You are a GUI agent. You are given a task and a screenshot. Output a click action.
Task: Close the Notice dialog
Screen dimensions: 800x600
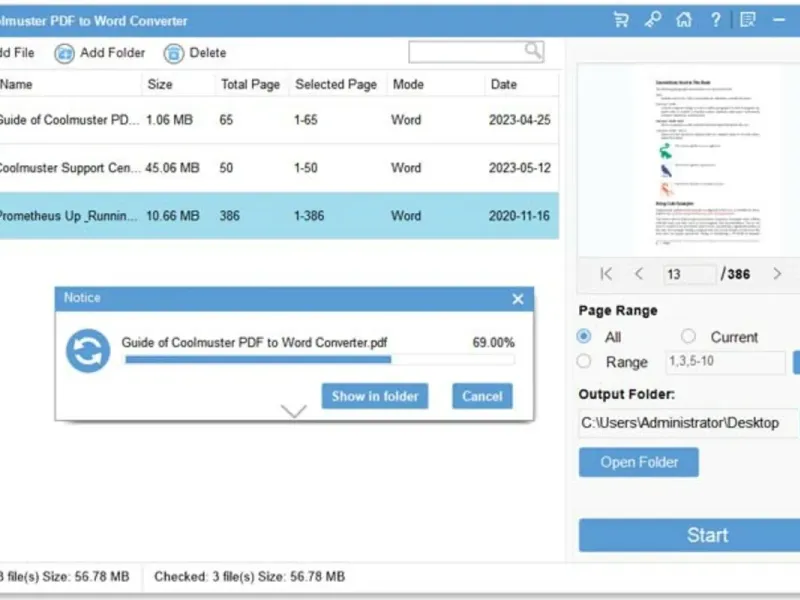518,299
